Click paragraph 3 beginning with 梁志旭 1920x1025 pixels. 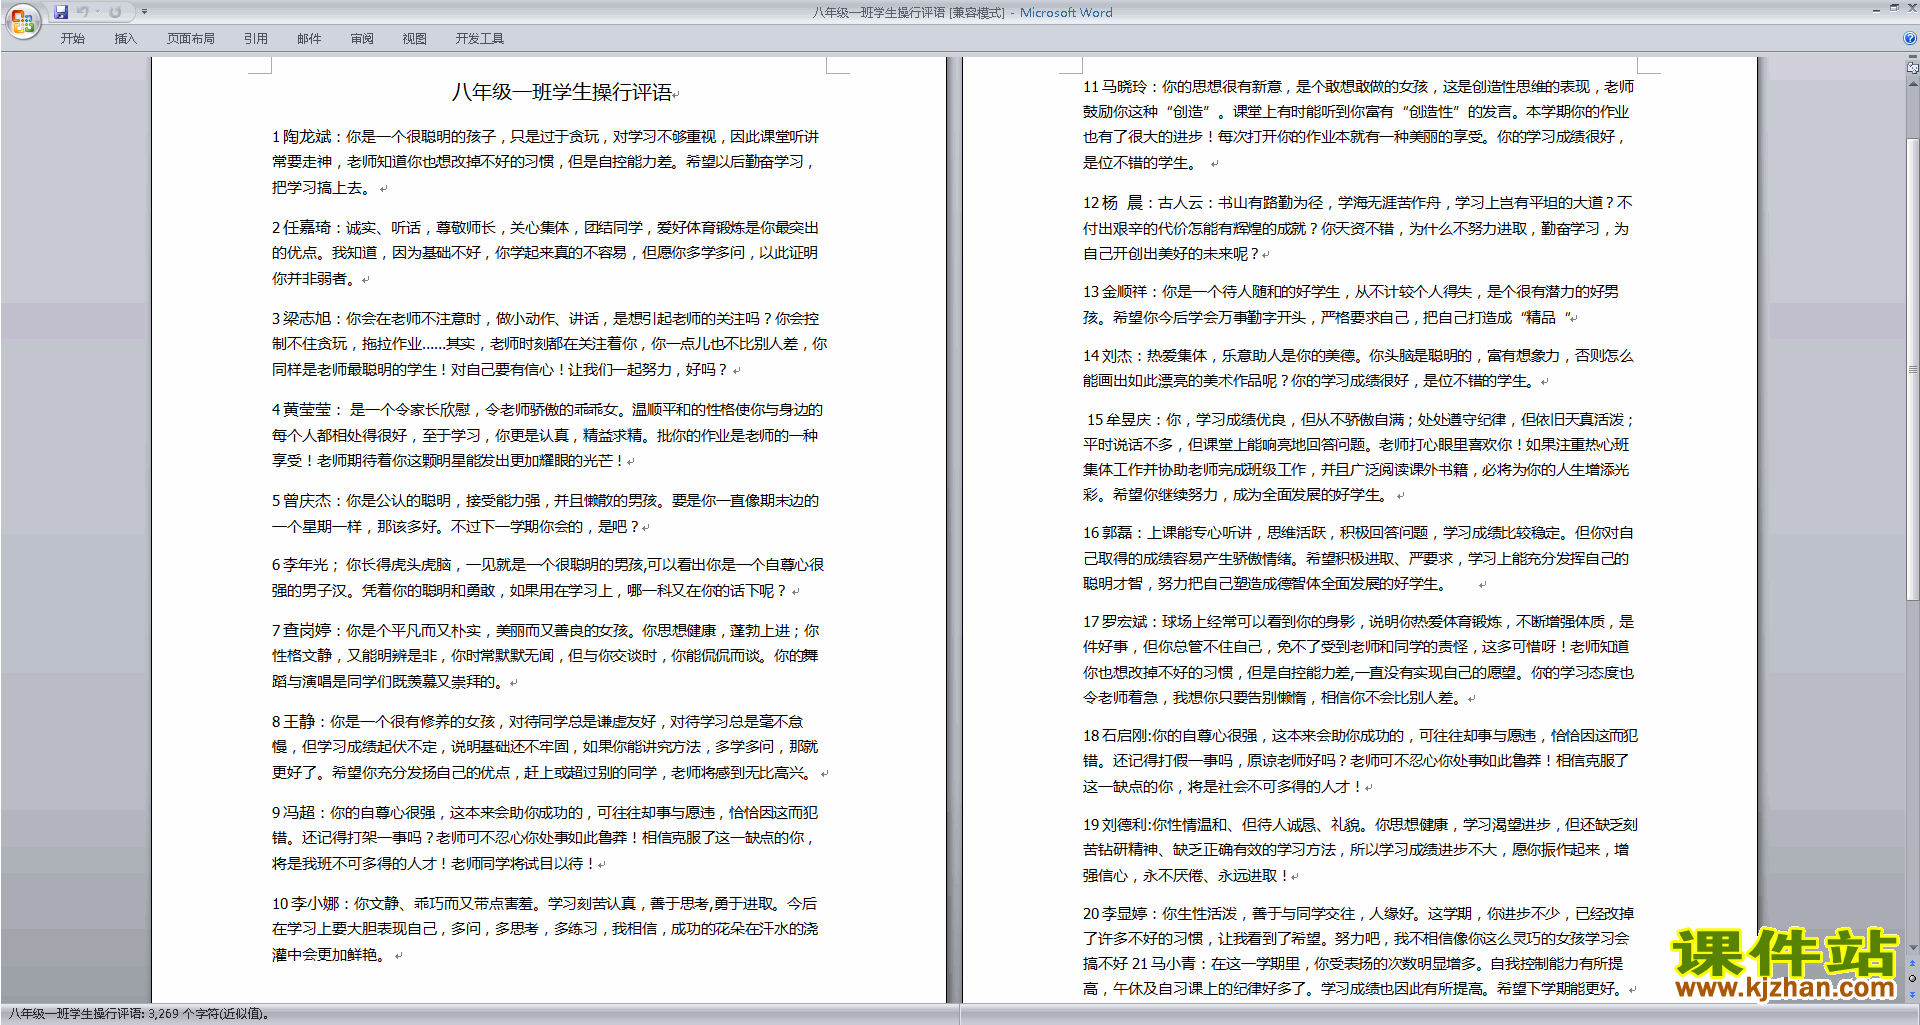tap(549, 344)
